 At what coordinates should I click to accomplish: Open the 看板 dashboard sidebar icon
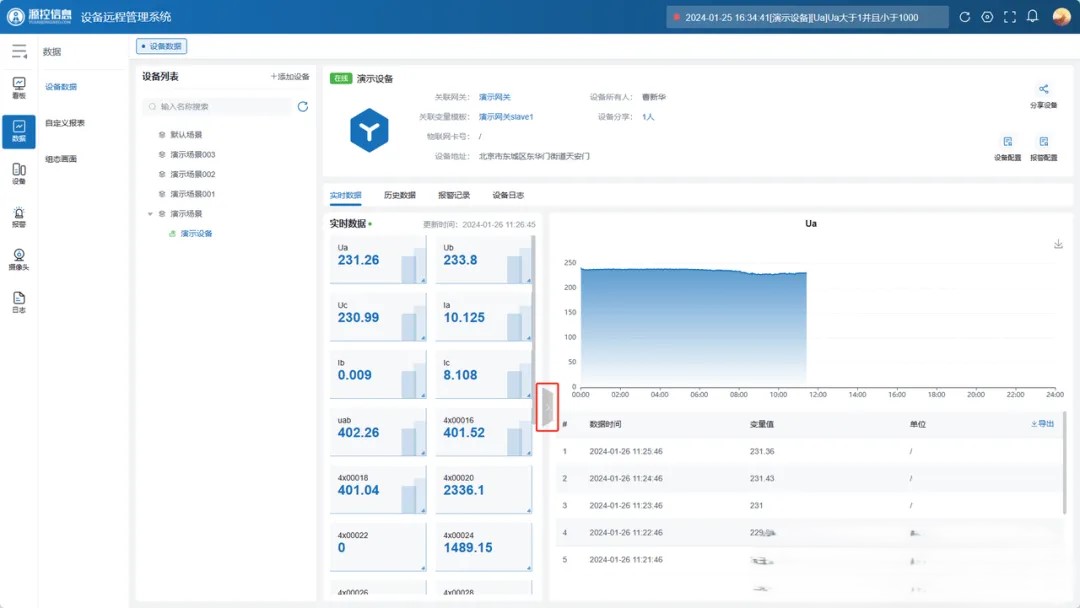pyautogui.click(x=19, y=88)
